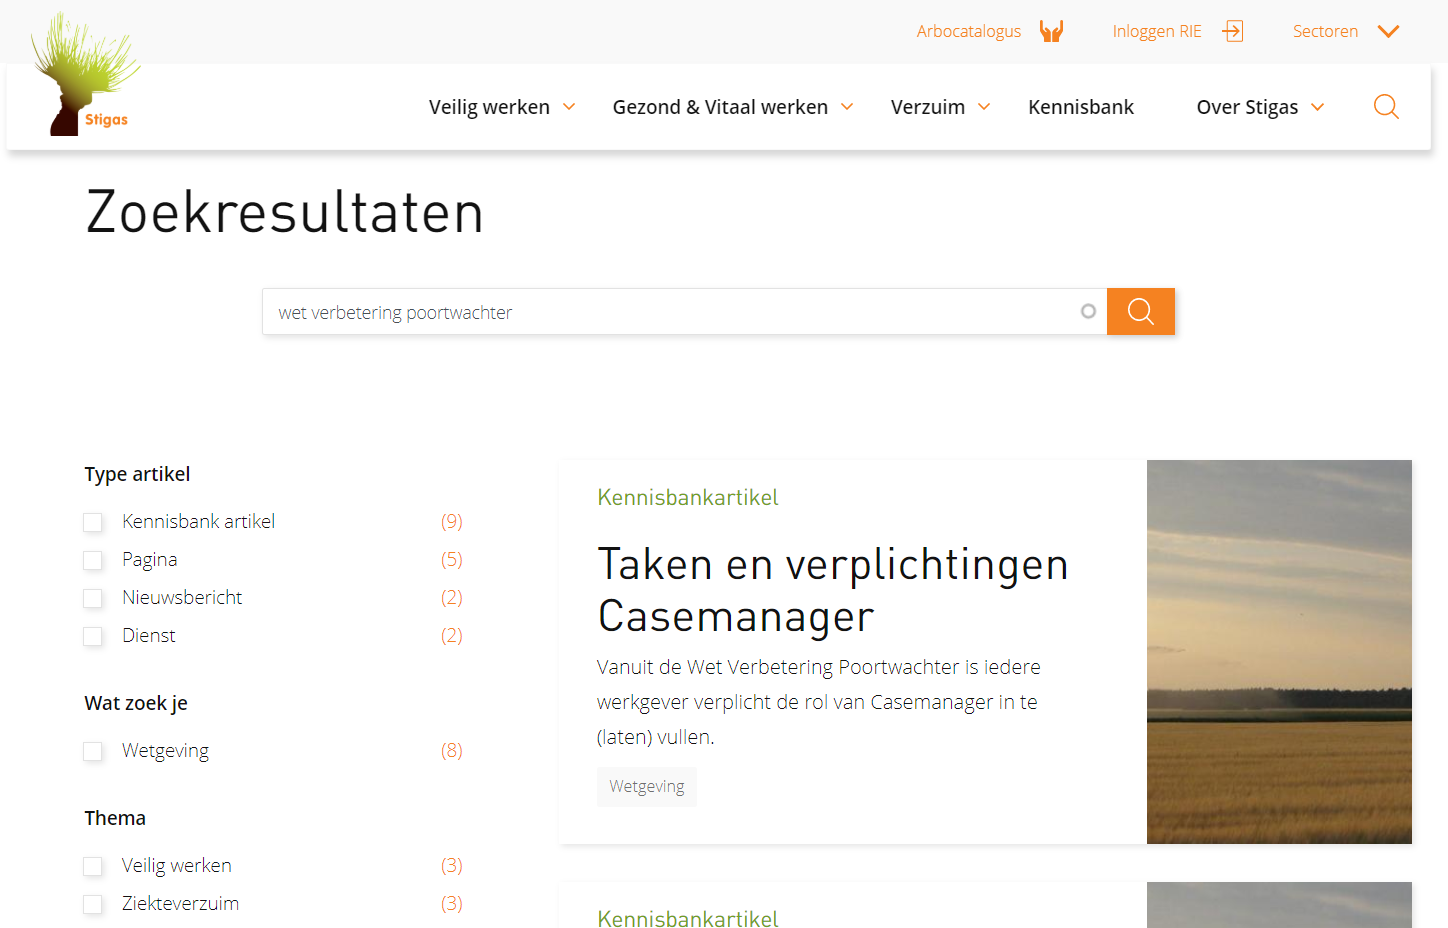Screen dimensions: 1448x928
Task: Click the Dienst filter label
Action: pyautogui.click(x=149, y=635)
